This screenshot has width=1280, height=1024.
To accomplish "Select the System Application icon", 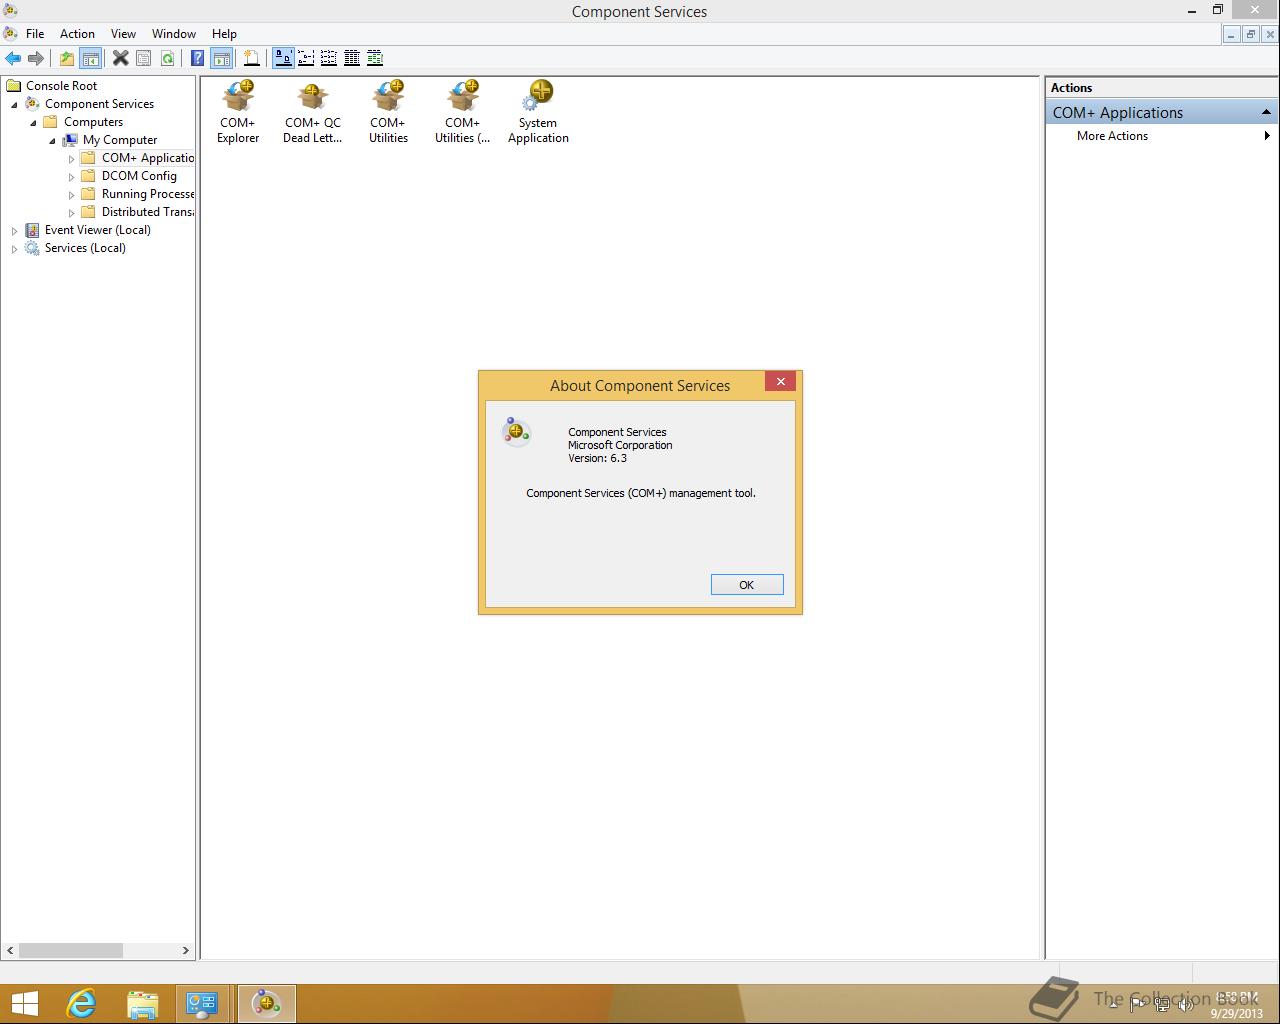I will coord(538,112).
